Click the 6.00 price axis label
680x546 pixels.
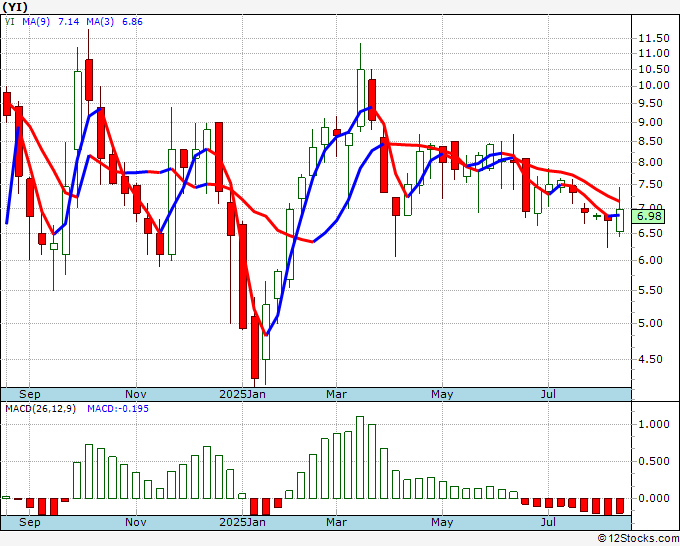650,260
